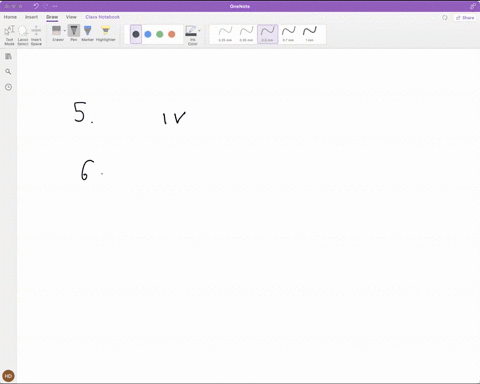Open the Ink Color picker
The width and height of the screenshot is (480, 384).
click(191, 35)
